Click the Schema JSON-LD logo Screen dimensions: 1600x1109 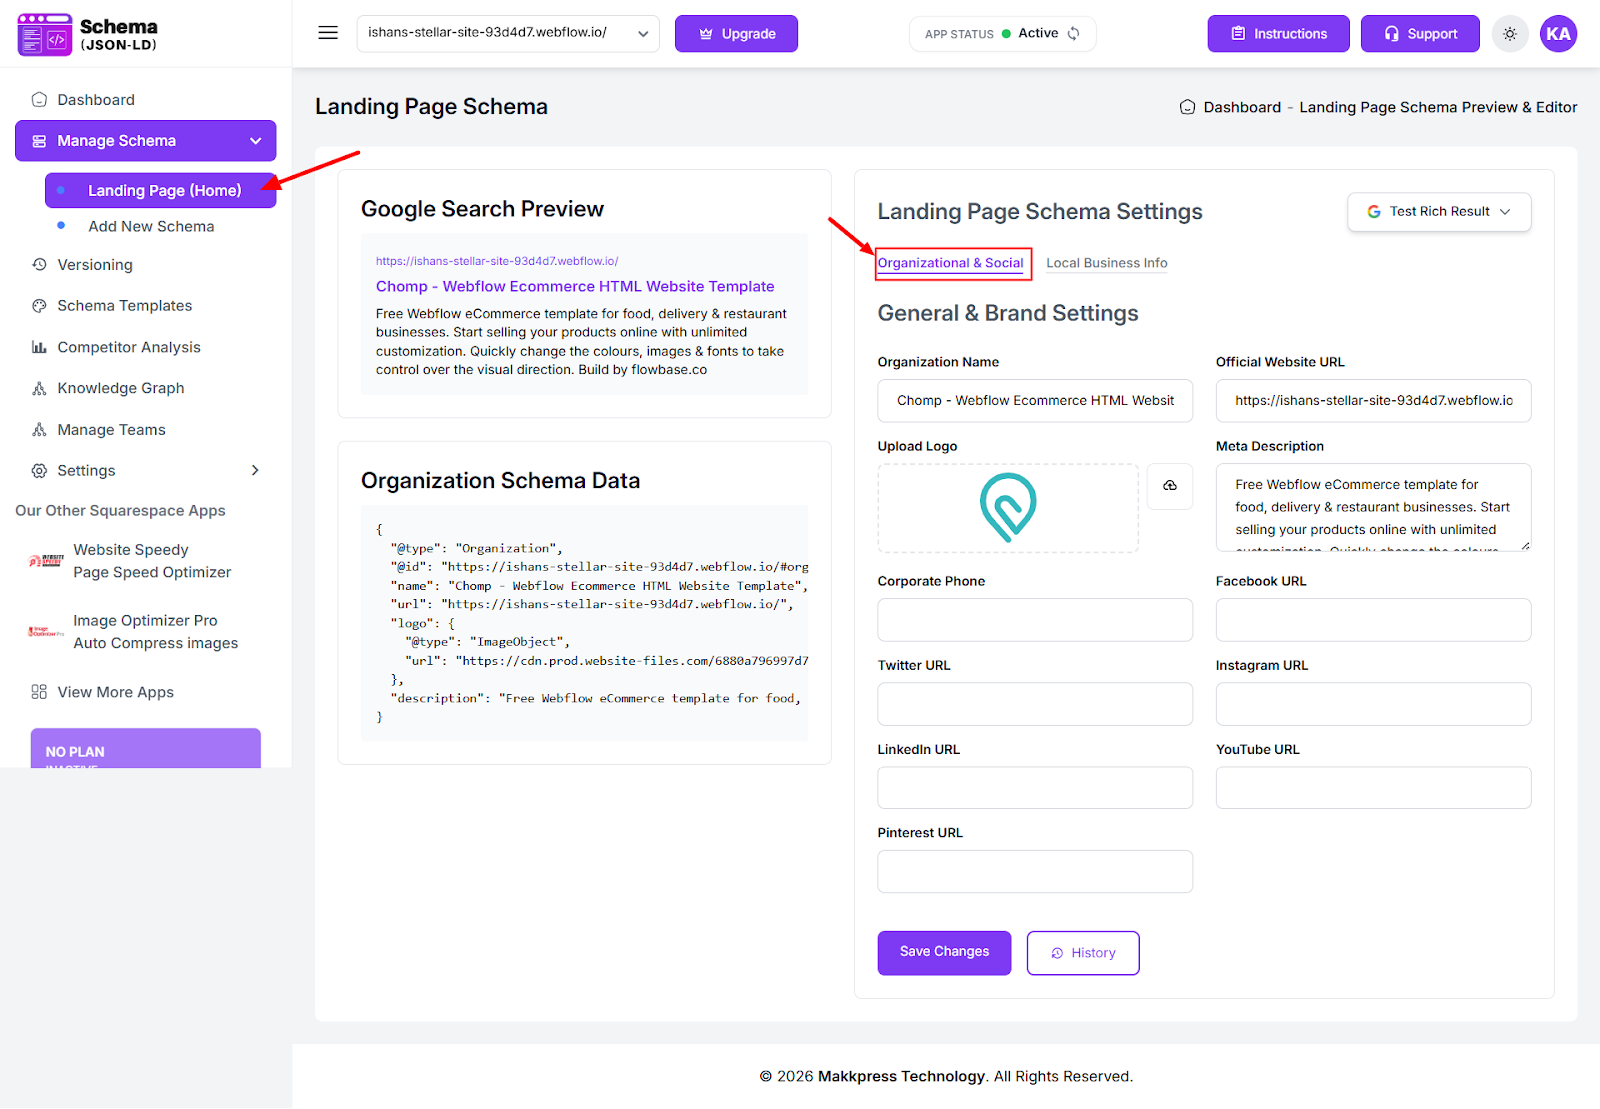(x=88, y=34)
